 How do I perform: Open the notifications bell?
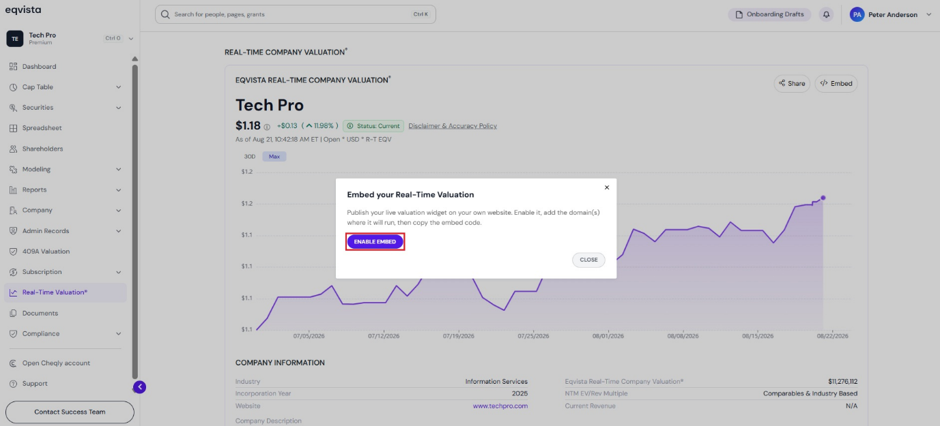click(x=827, y=14)
